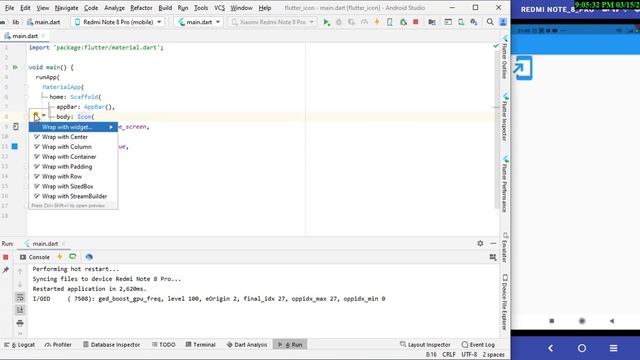
Task: Click the pin tab icon in Run panel
Action: [x=6, y=270]
